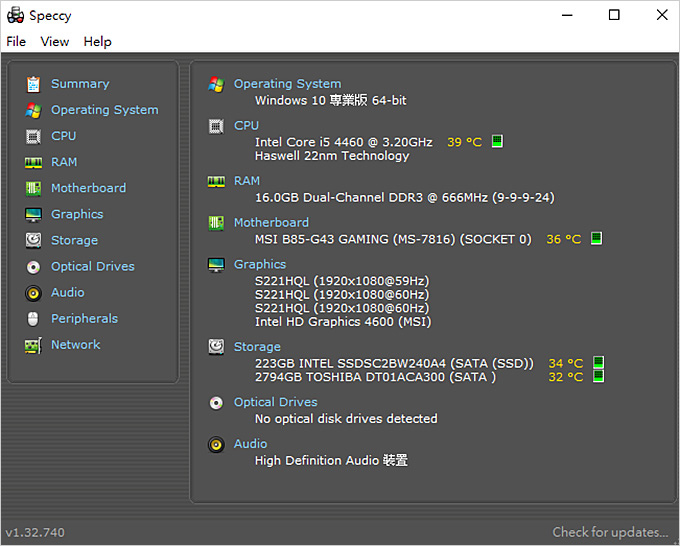The width and height of the screenshot is (680, 546).
Task: Click the Intel SSD temperature indicator beside 34 °C
Action: (x=598, y=362)
